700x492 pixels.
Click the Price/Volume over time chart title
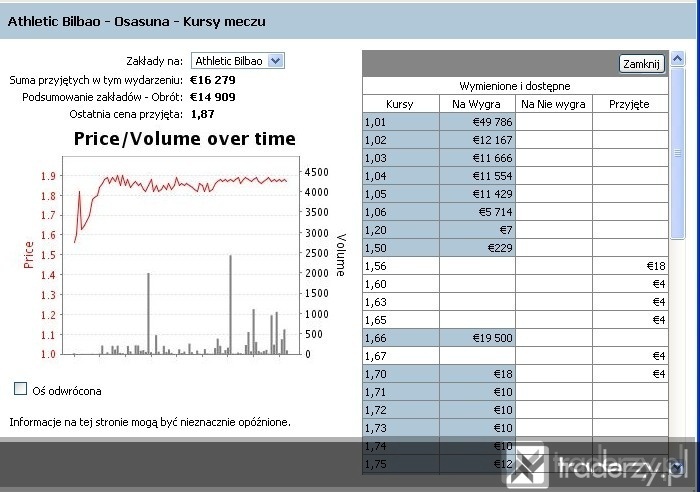[184, 138]
